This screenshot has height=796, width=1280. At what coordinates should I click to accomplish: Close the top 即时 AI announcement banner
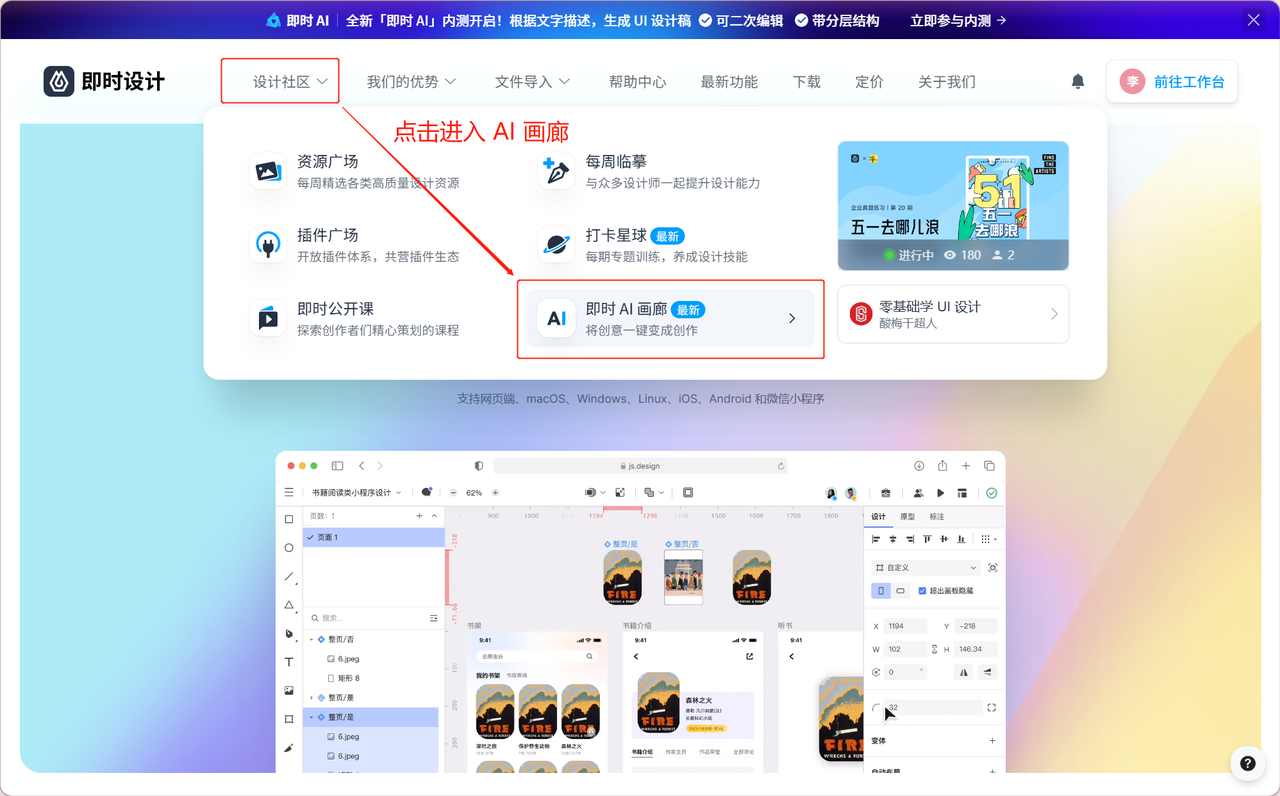[1253, 20]
